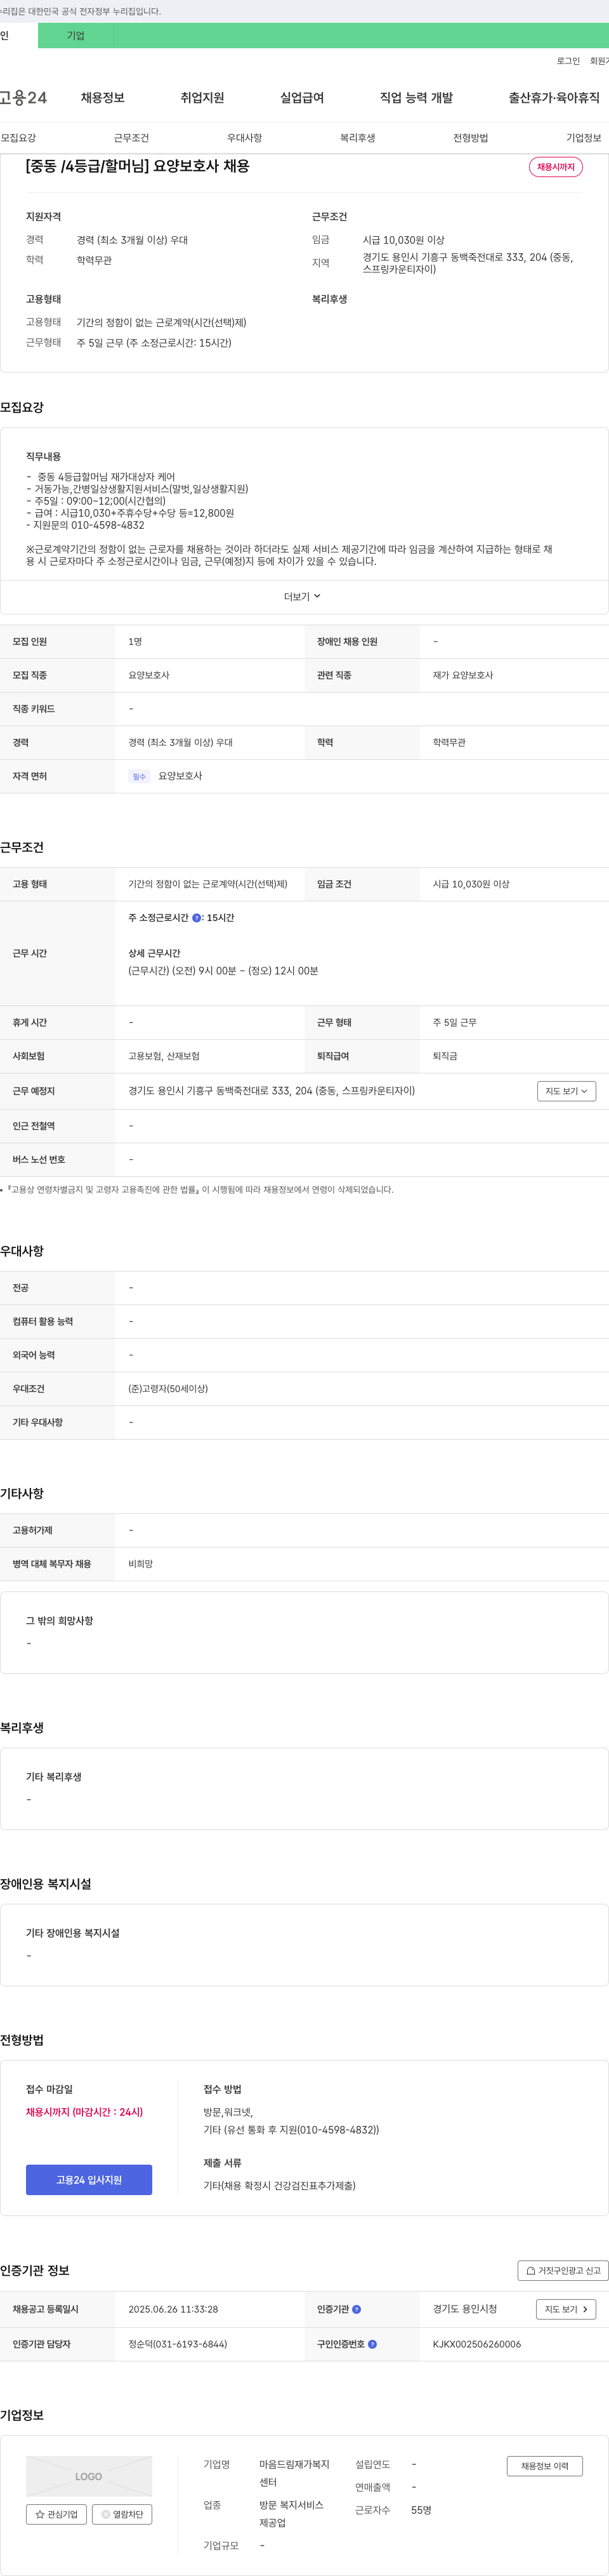Screen dimensions: 609x2576
Task: Click the 고용24 logo
Action: [x=23, y=97]
